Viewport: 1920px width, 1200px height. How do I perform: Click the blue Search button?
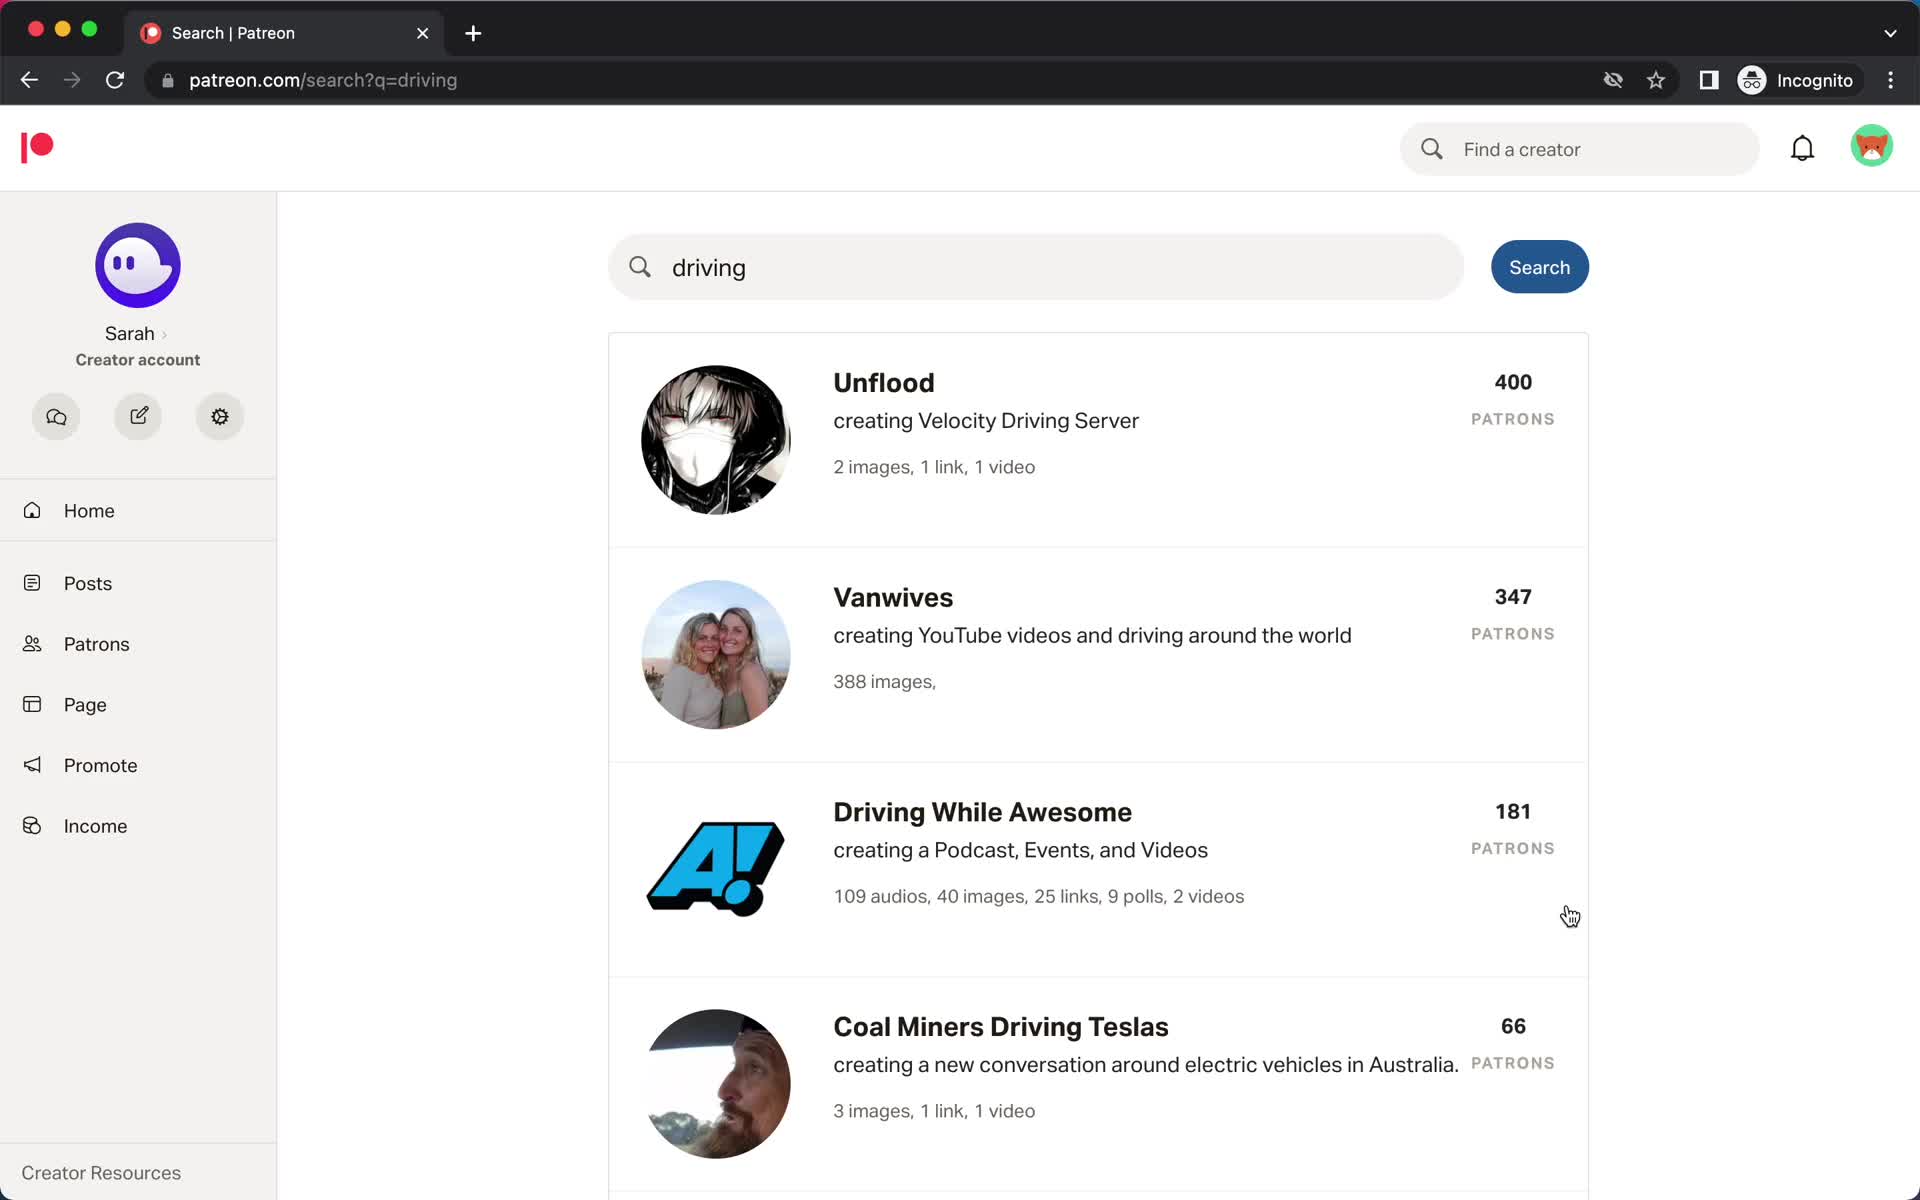pyautogui.click(x=1539, y=267)
